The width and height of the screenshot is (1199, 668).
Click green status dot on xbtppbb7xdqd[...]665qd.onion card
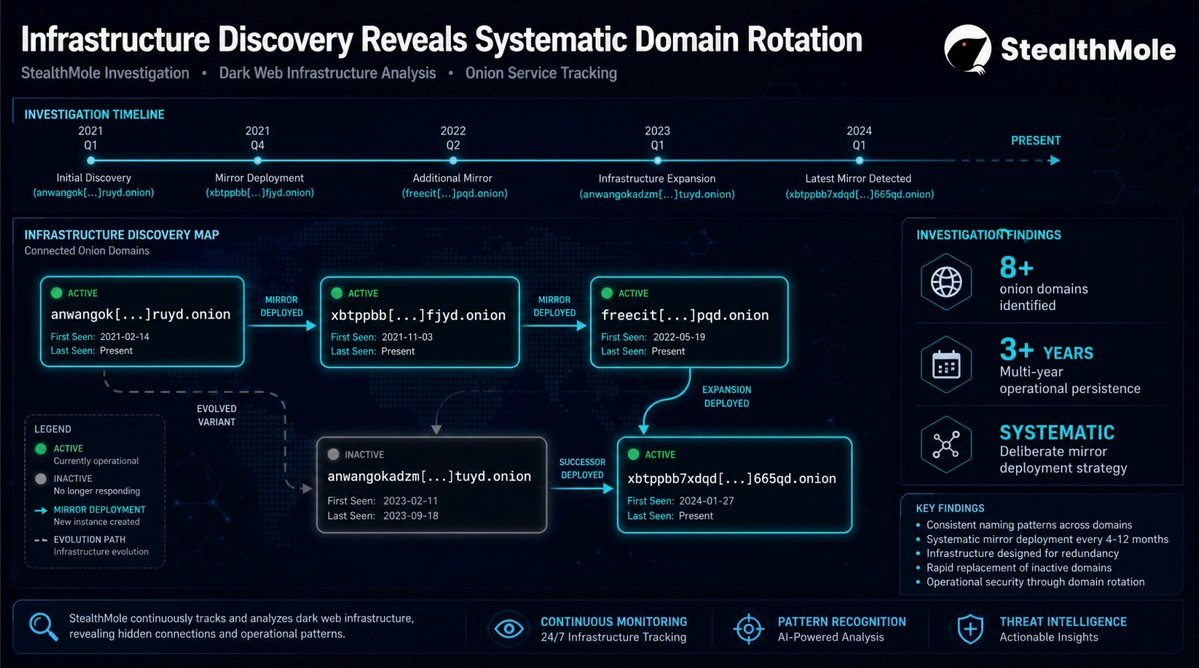point(633,454)
